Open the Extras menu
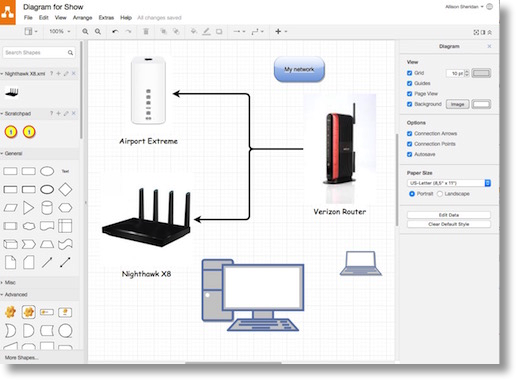Screen dimensions: 516x380 pos(106,18)
